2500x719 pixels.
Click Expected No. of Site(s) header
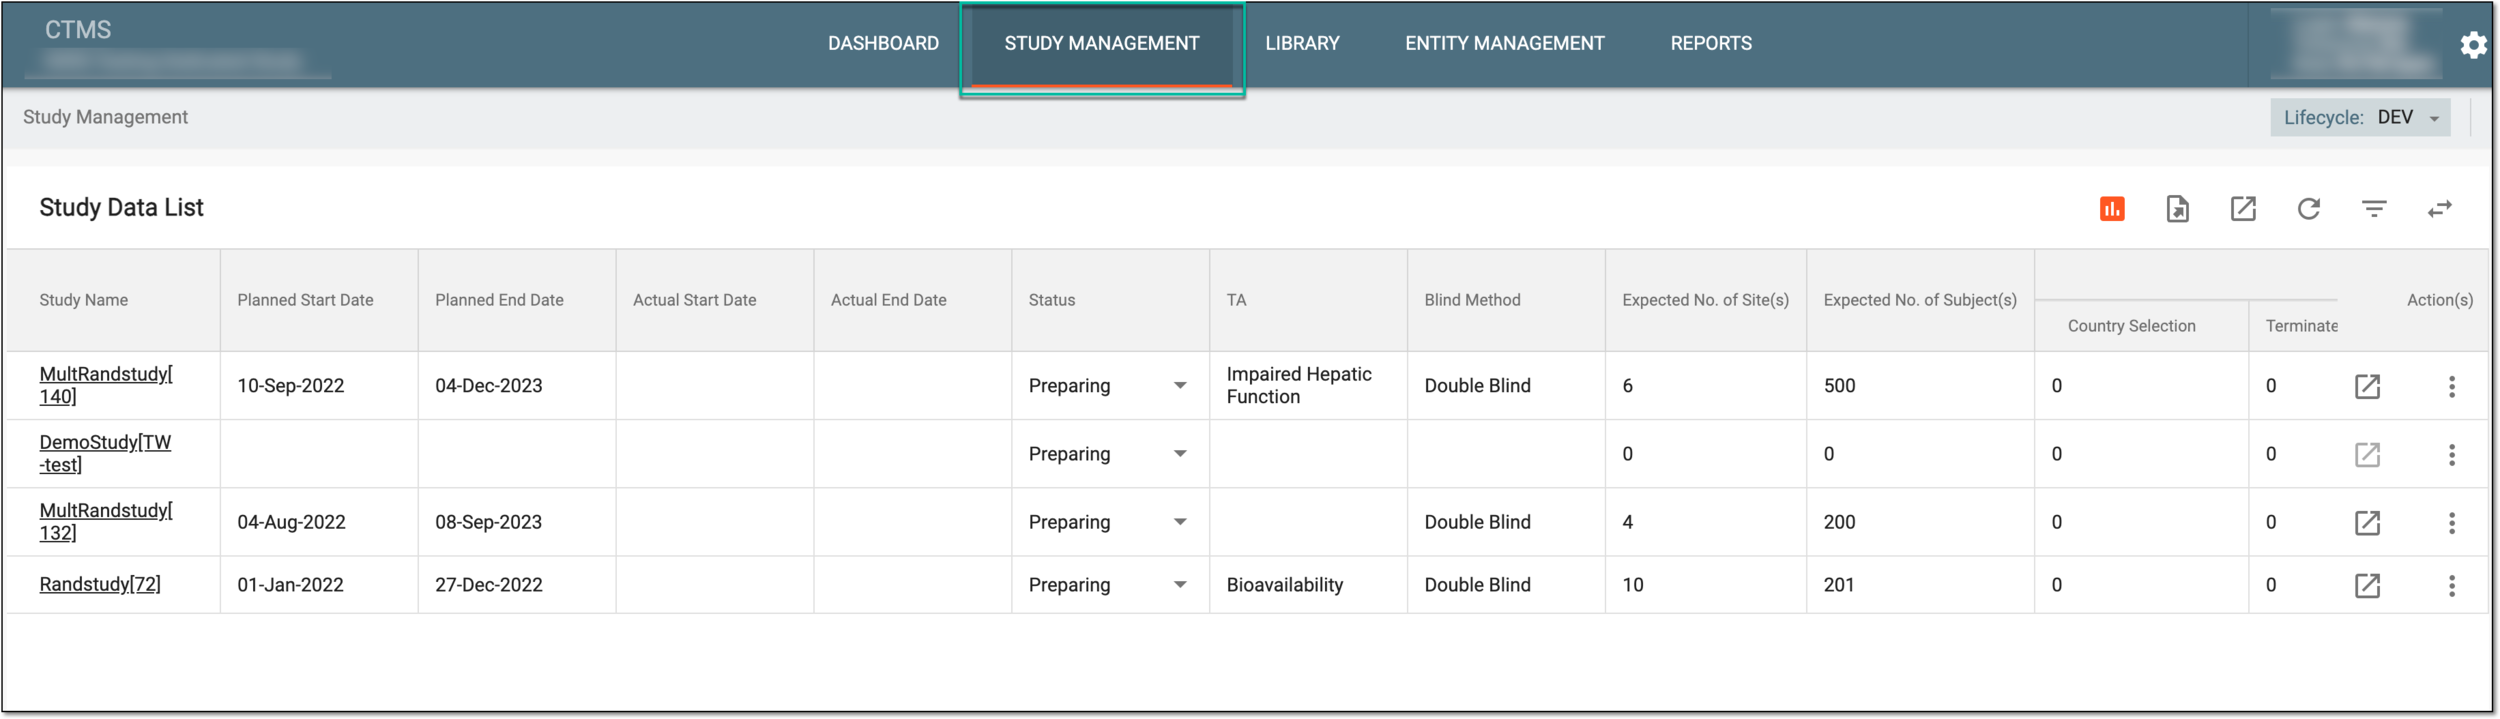point(1705,300)
